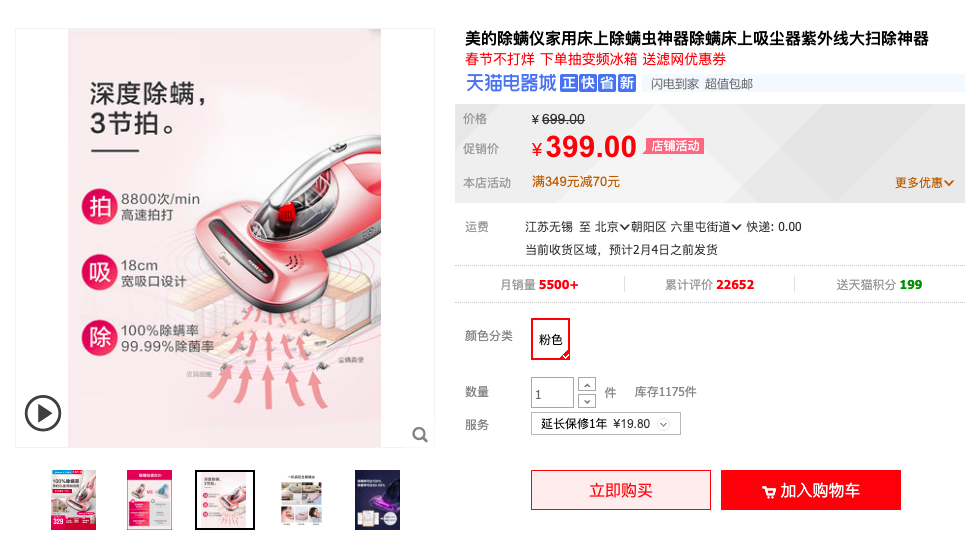Image resolution: width=979 pixels, height=549 pixels.
Task: Play the product video
Action: (x=42, y=413)
